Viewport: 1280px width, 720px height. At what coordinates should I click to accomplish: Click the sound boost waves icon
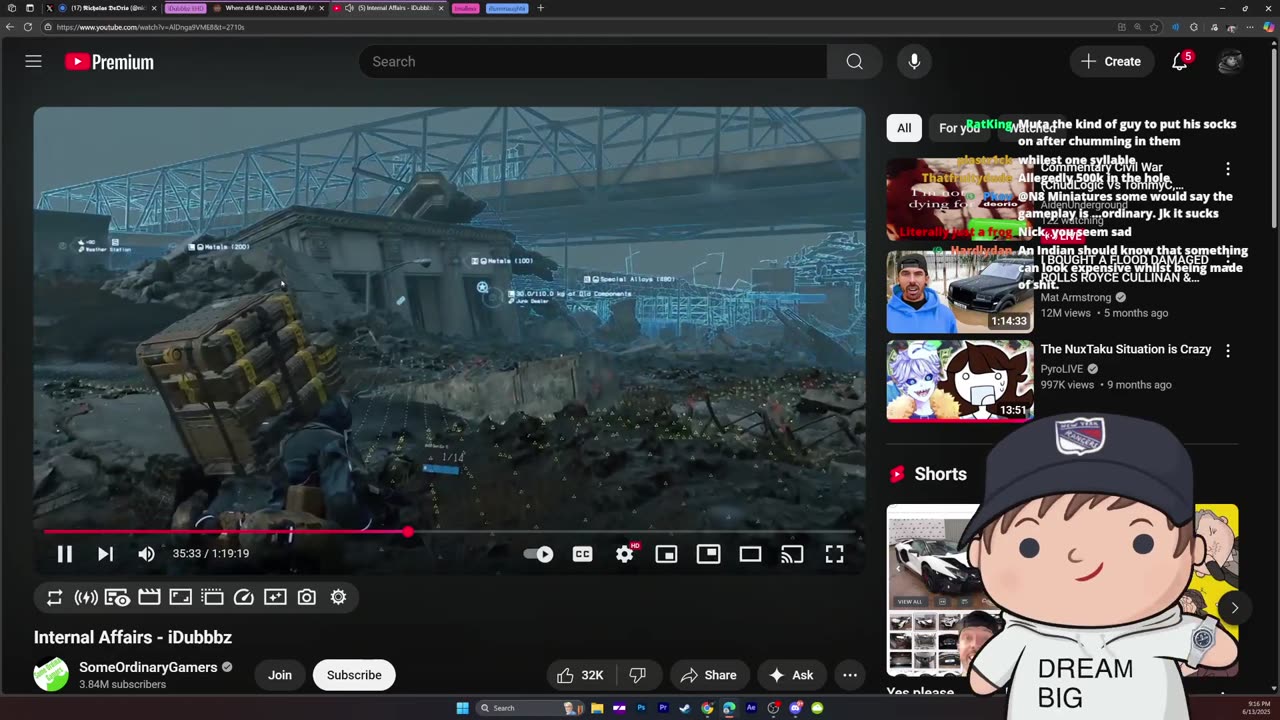(x=86, y=597)
